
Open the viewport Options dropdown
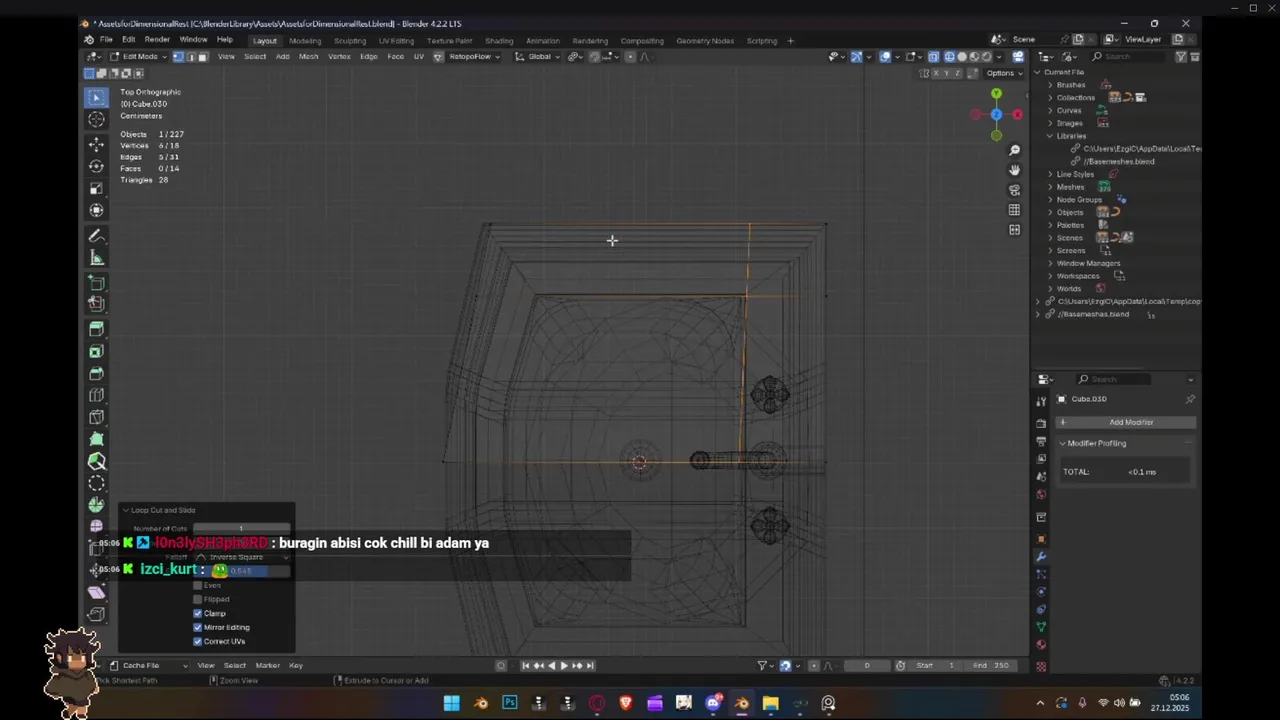pyautogui.click(x=1003, y=73)
